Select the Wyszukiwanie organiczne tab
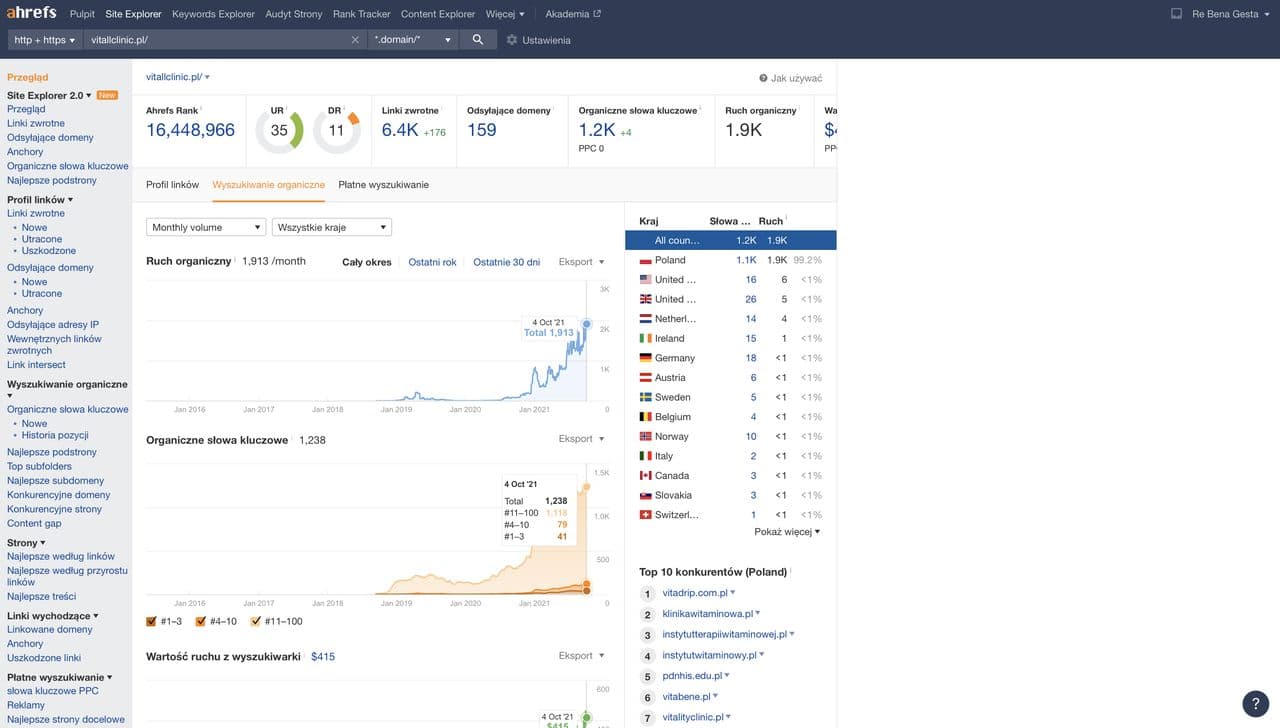Viewport: 1280px width, 728px height. tap(269, 185)
